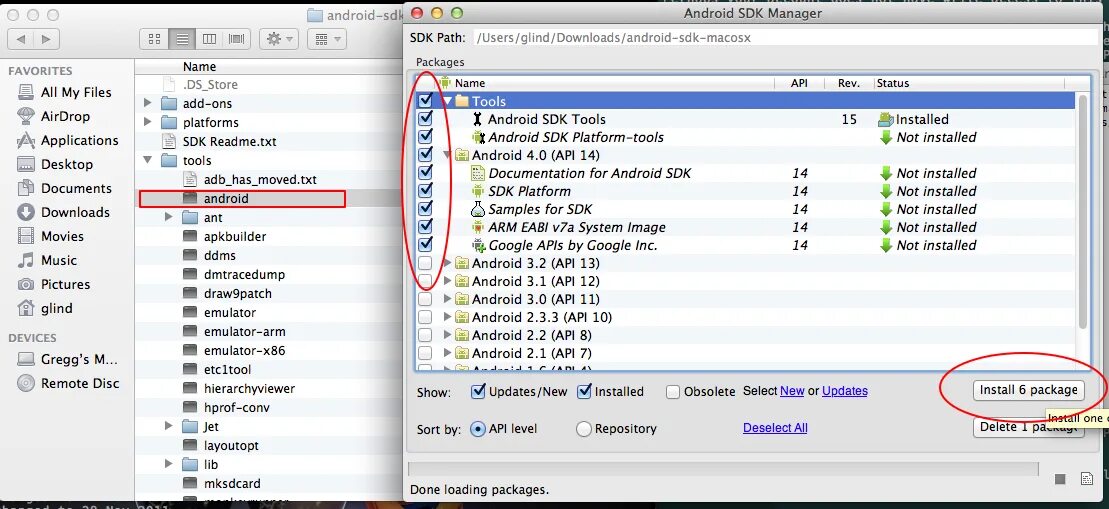
Task: Collapse the Tools package group
Action: point(447,101)
